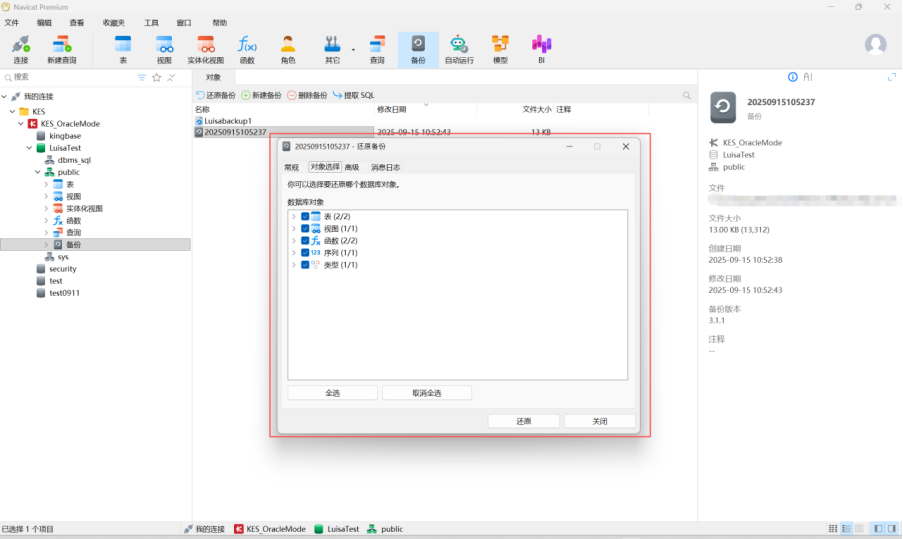Switch to the 高级 tab in the dialog
The height and width of the screenshot is (539, 903).
351,167
